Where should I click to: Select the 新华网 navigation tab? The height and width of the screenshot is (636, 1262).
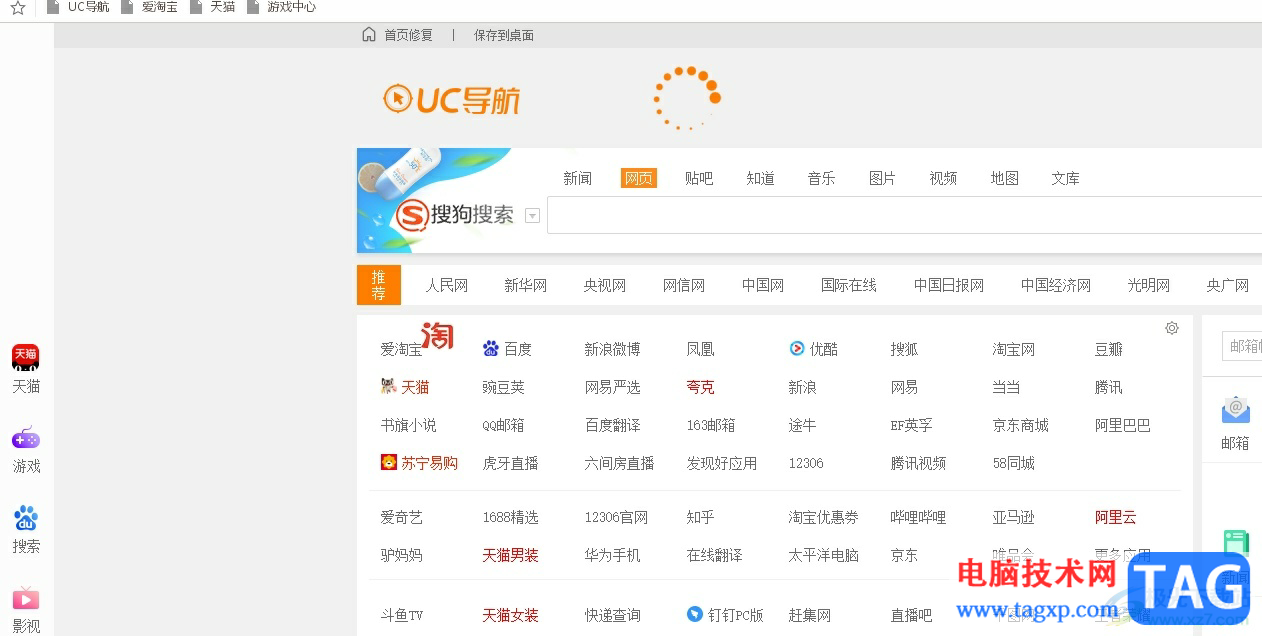tap(525, 285)
